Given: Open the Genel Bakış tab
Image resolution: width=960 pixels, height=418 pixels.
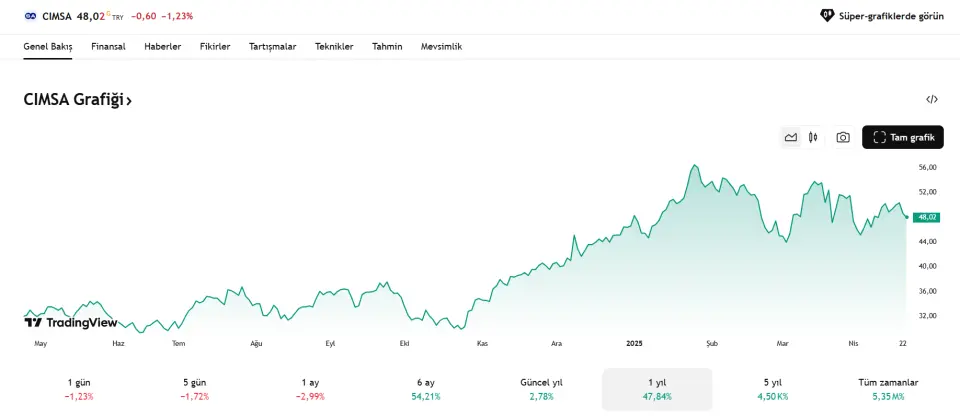Looking at the screenshot, I should pos(48,47).
